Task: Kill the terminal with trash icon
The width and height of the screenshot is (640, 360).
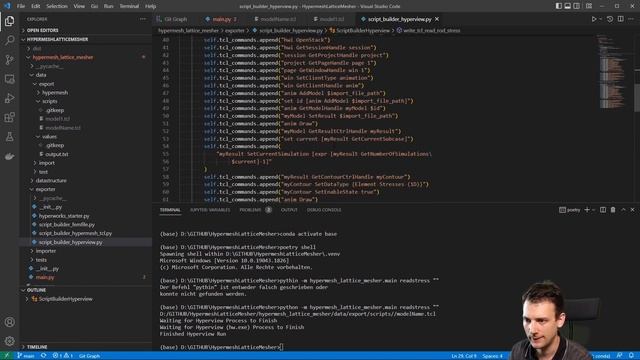Action: click(613, 210)
